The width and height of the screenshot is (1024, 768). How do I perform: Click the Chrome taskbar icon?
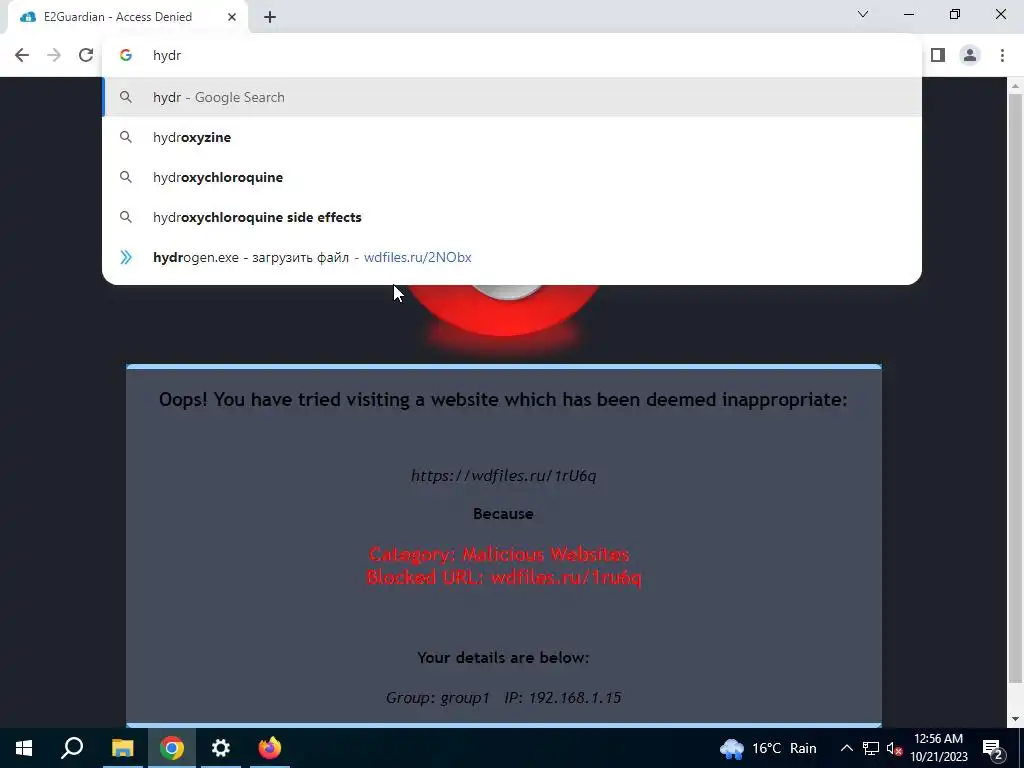pos(172,748)
